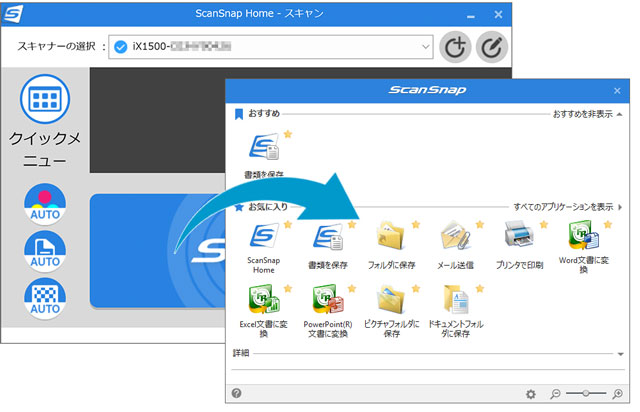
Task: Click the zoom in magnifier icon
Action: [618, 394]
